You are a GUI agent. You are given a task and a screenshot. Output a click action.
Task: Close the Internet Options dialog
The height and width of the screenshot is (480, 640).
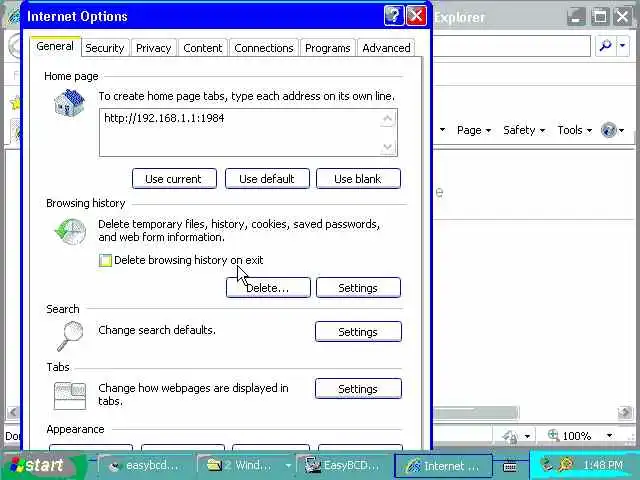point(416,16)
